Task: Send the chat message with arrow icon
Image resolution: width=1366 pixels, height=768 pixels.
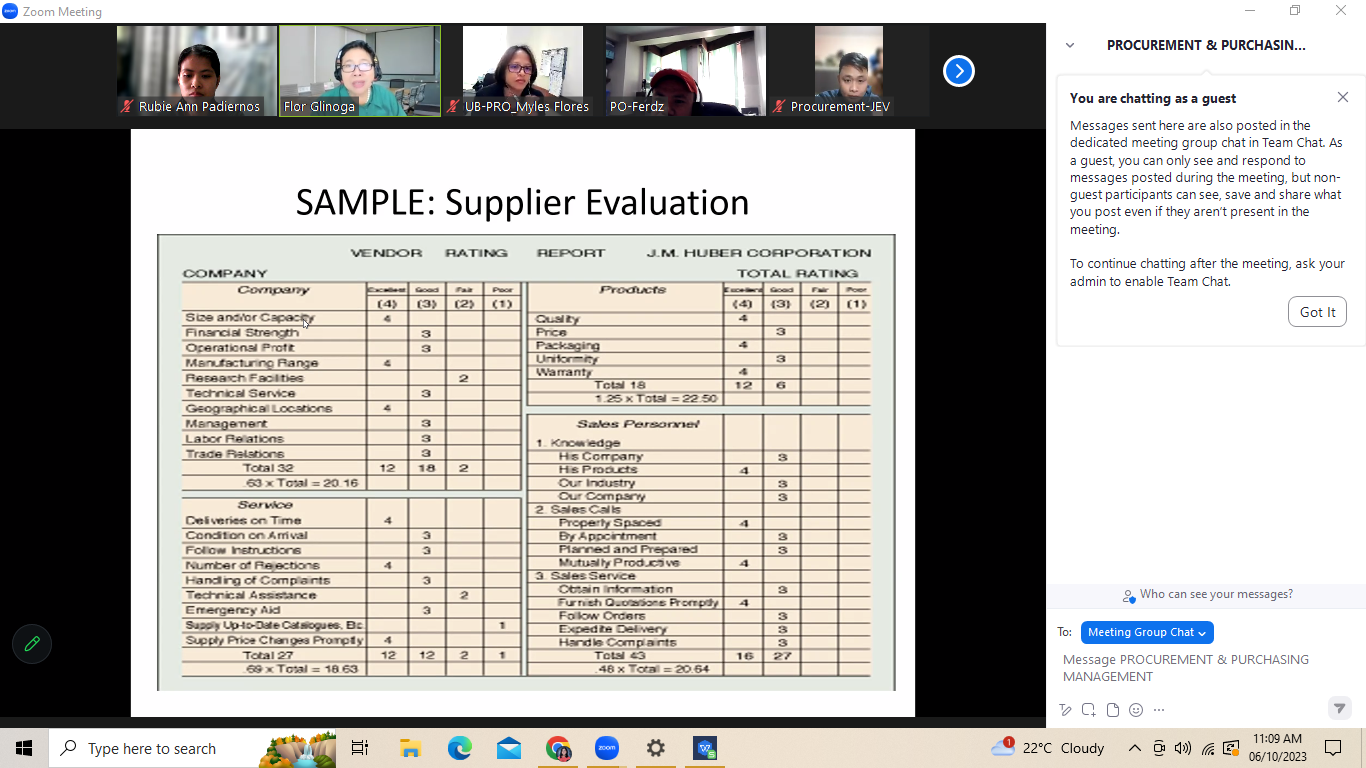Action: [1339, 708]
